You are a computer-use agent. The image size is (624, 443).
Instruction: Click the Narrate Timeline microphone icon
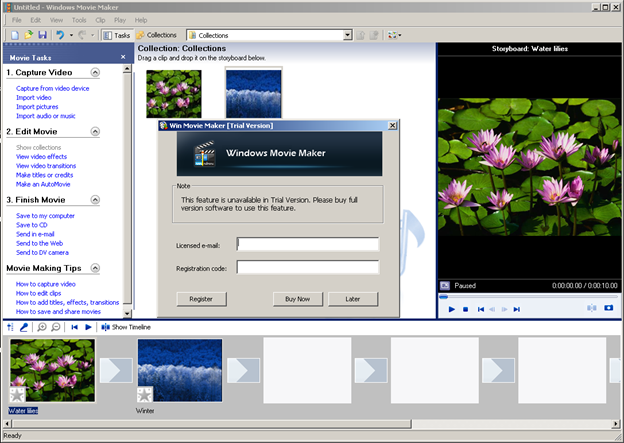pyautogui.click(x=22, y=327)
